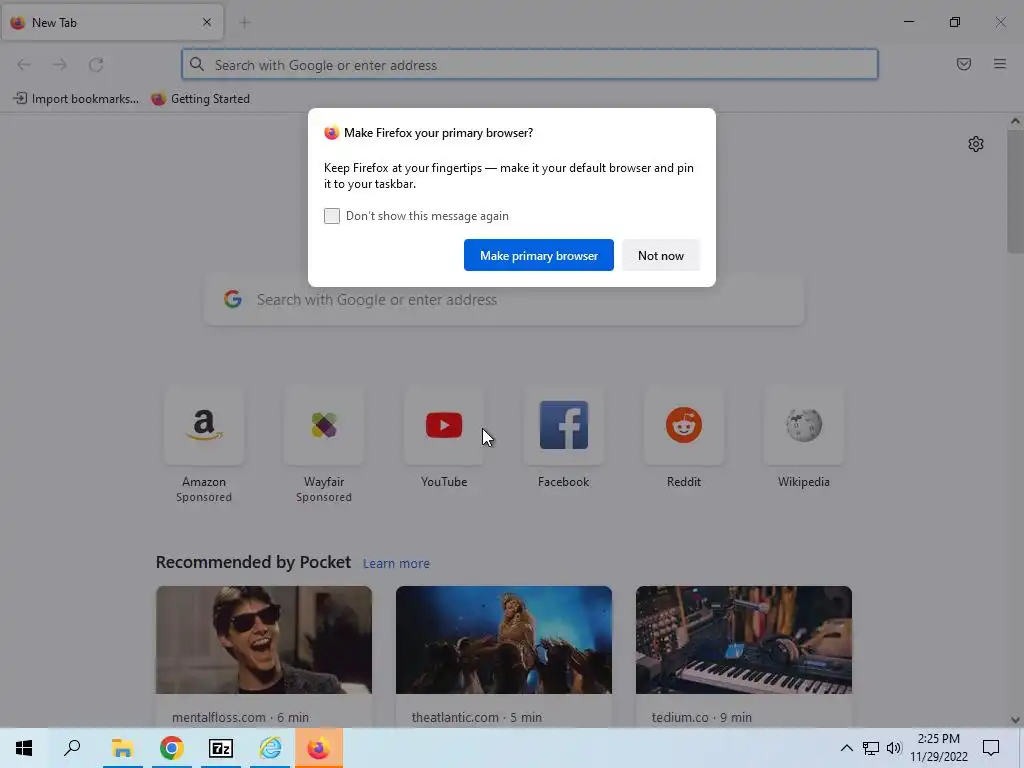The width and height of the screenshot is (1024, 768).
Task: Launch Google Chrome from taskbar
Action: click(172, 748)
